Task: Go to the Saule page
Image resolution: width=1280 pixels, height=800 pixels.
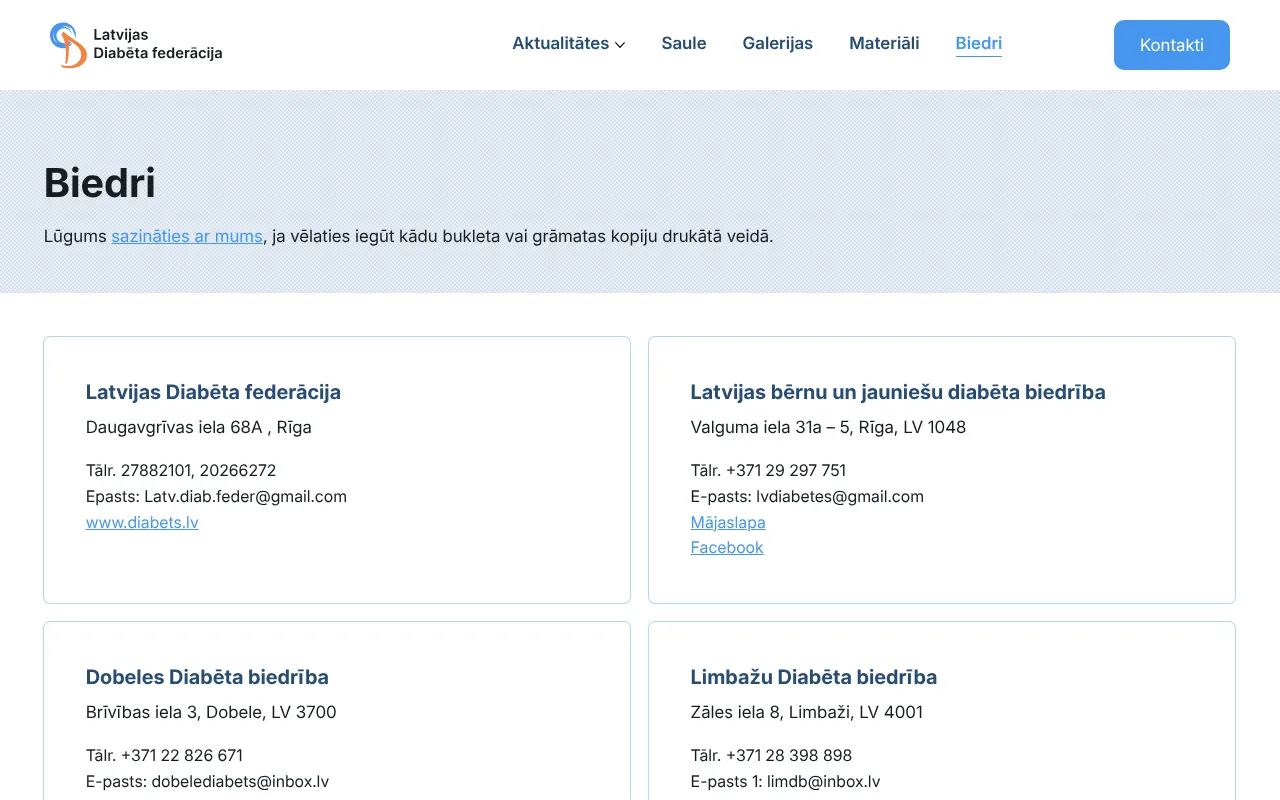Action: coord(684,43)
